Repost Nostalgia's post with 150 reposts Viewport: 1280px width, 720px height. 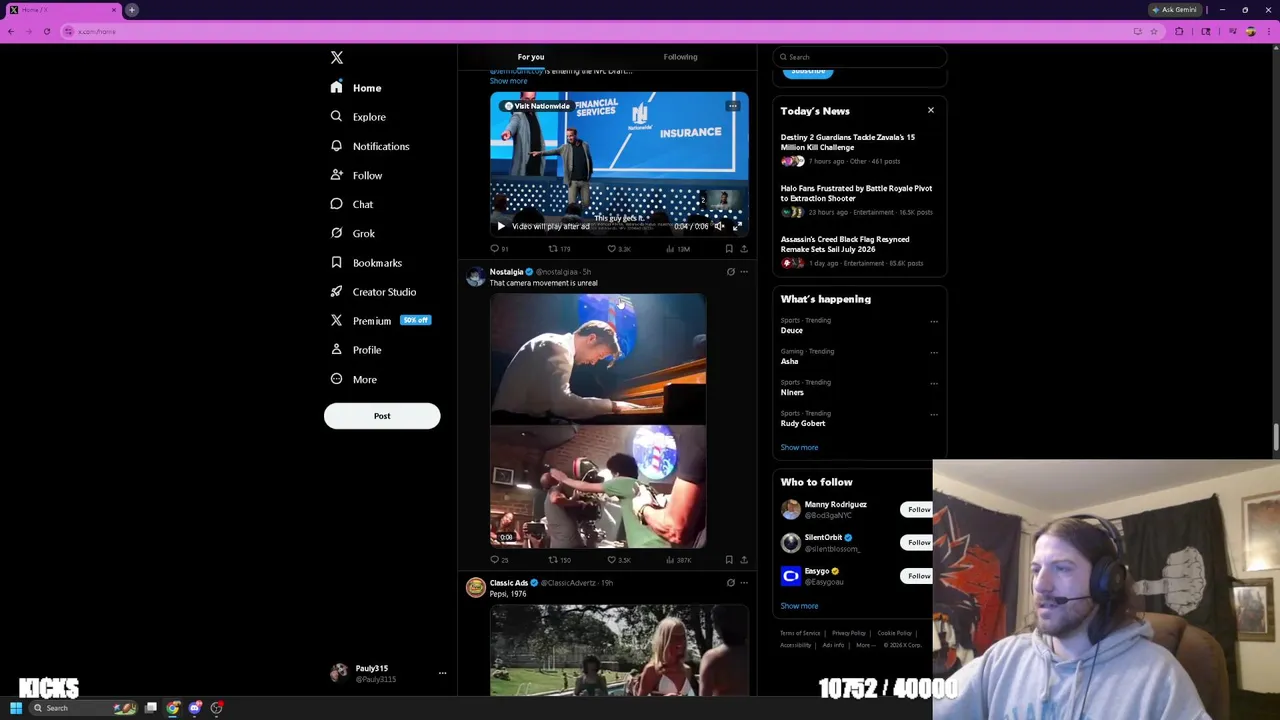tap(559, 560)
